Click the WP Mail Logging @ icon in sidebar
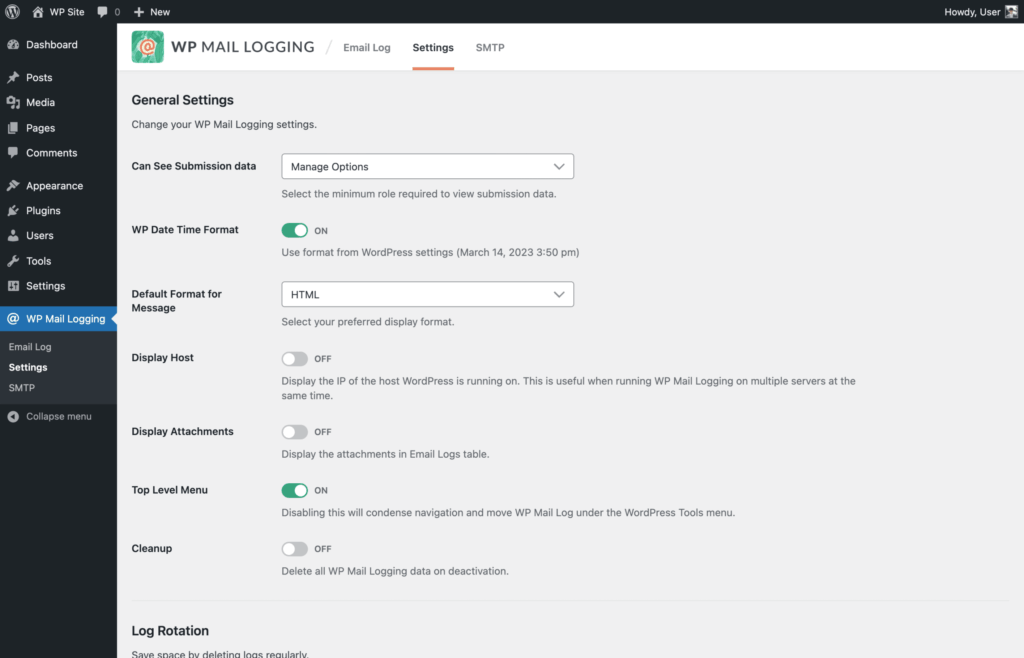Screen dimensions: 1024x658 pos(15,318)
